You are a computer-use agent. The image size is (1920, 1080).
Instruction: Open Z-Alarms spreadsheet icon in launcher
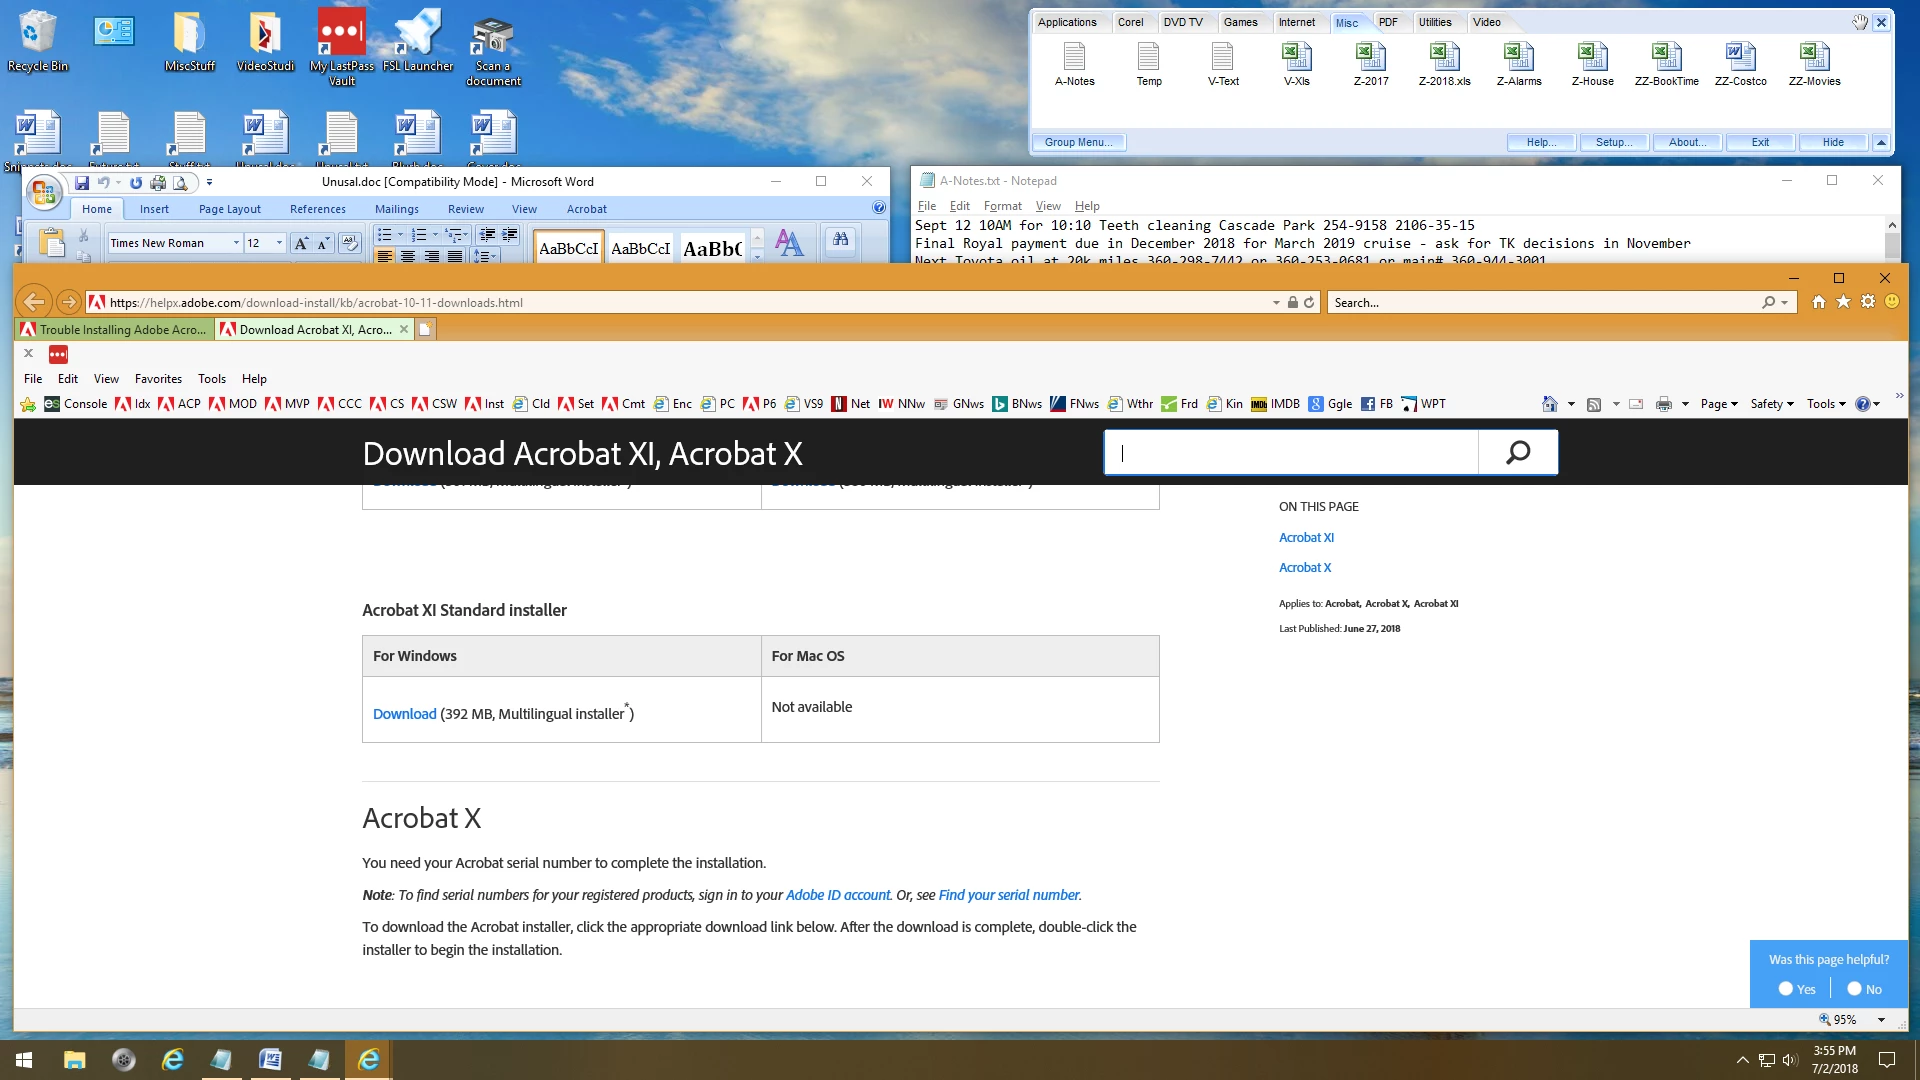1518,58
